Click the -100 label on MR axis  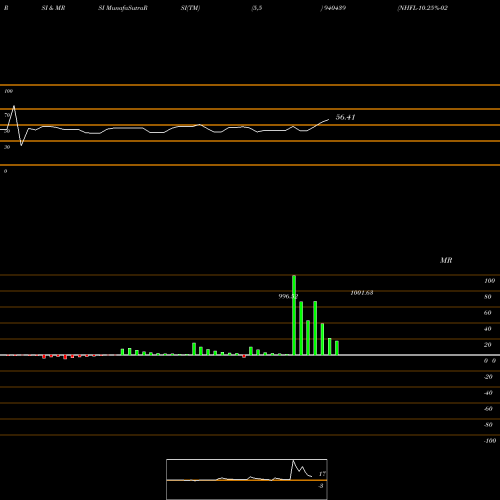(490, 441)
